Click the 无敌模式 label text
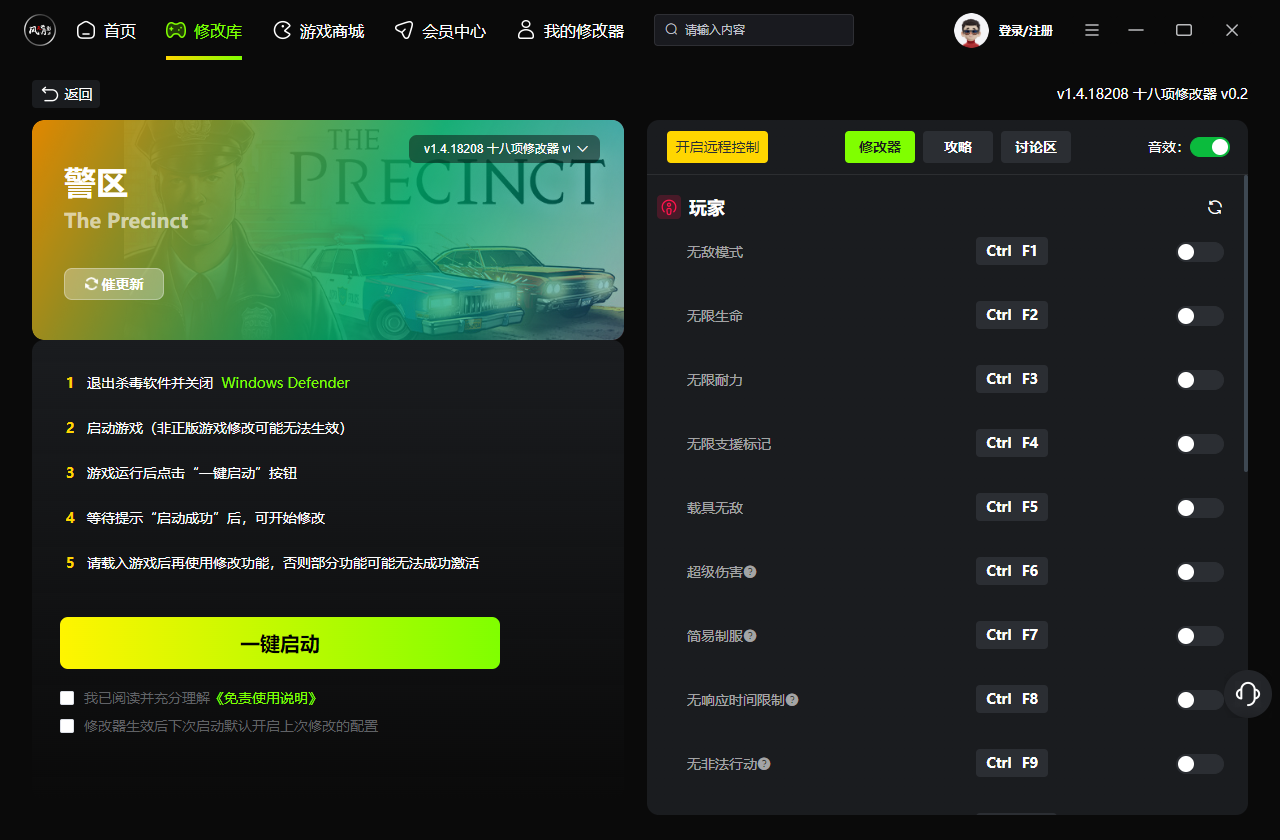 point(715,252)
